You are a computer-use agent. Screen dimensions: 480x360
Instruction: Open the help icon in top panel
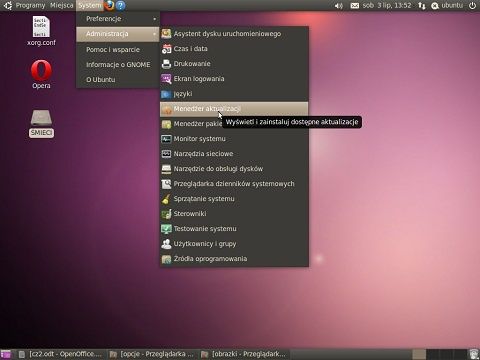(121, 5)
